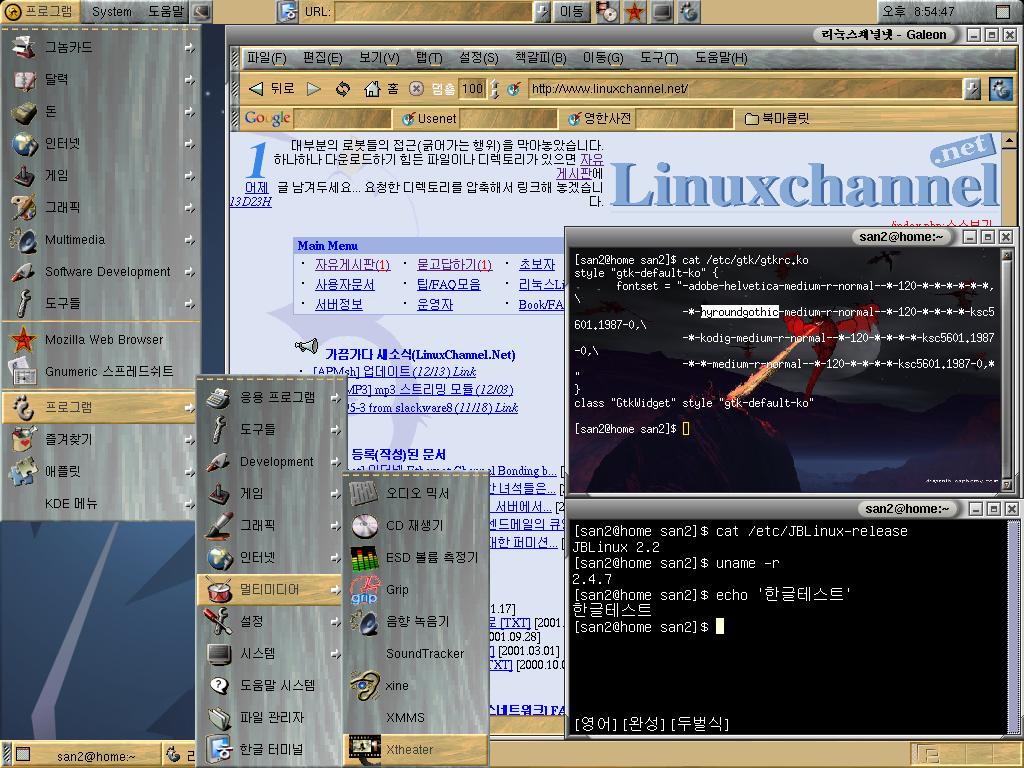Screen dimensions: 1024x768
Task: Open the 파일(F) menu in Galeon
Action: 266,58
